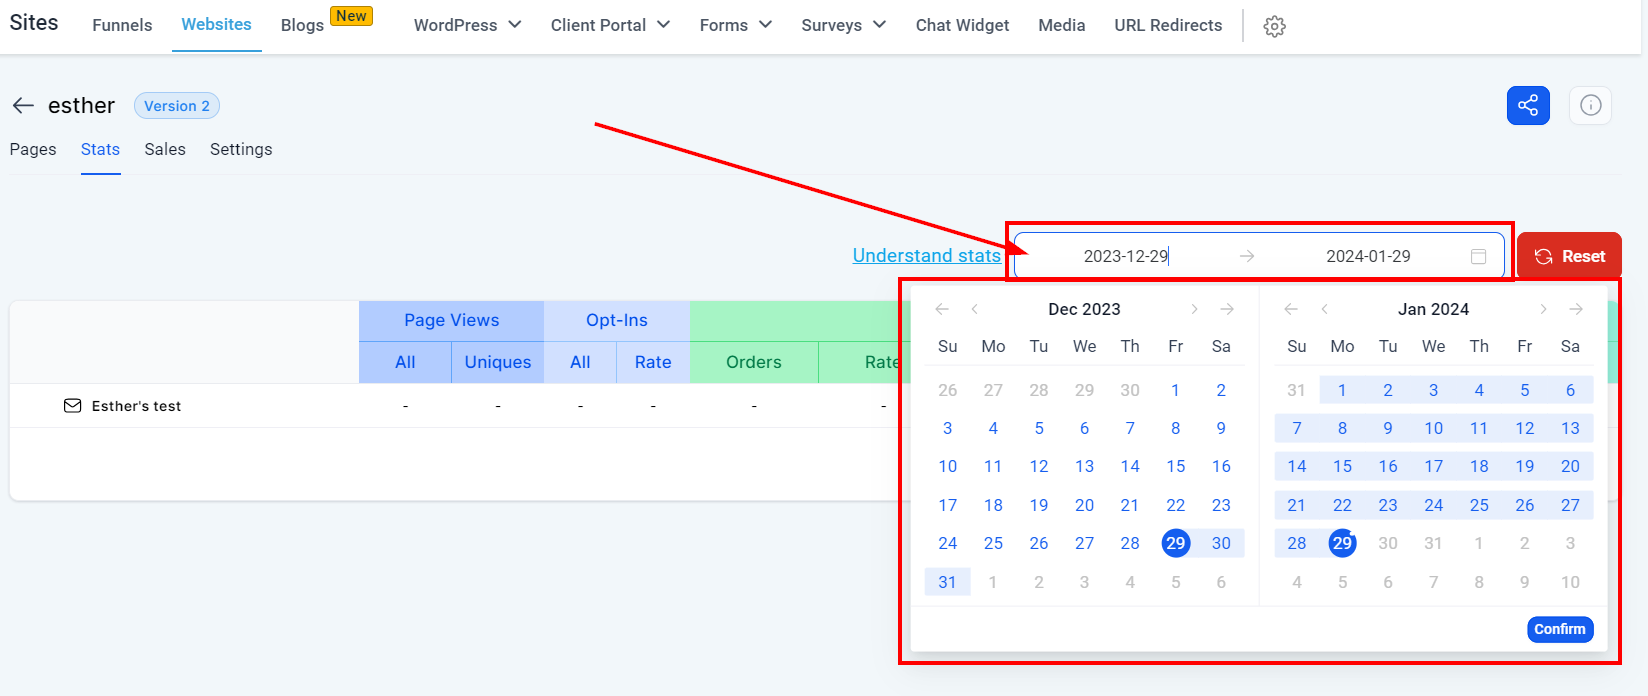The height and width of the screenshot is (696, 1648).
Task: Open the Funnels tab in Sites
Action: (x=122, y=25)
